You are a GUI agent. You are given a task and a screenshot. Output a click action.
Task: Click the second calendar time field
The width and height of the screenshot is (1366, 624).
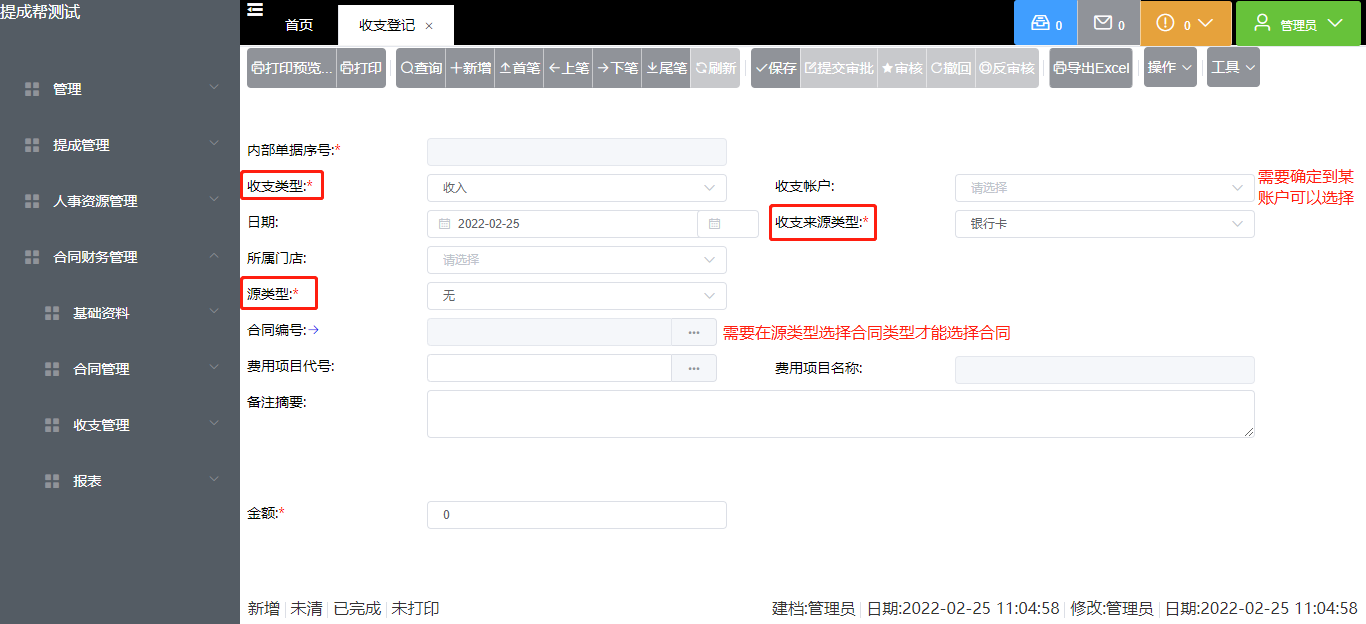coord(728,224)
